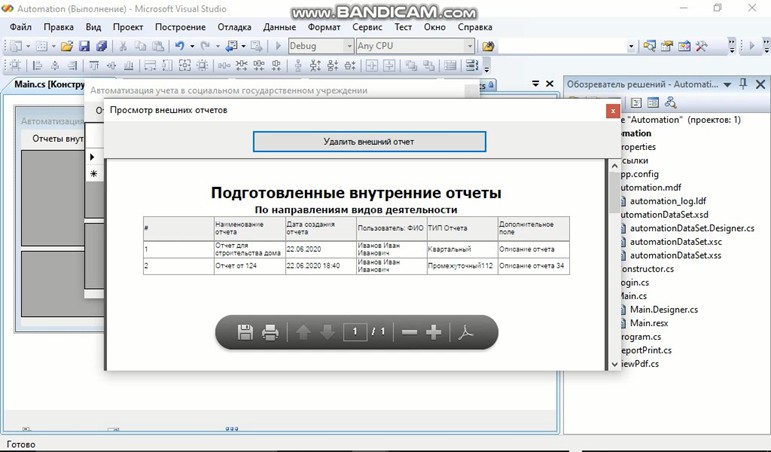Save the current file with floppy icon
Viewport: 771px width, 452px height.
pos(85,46)
